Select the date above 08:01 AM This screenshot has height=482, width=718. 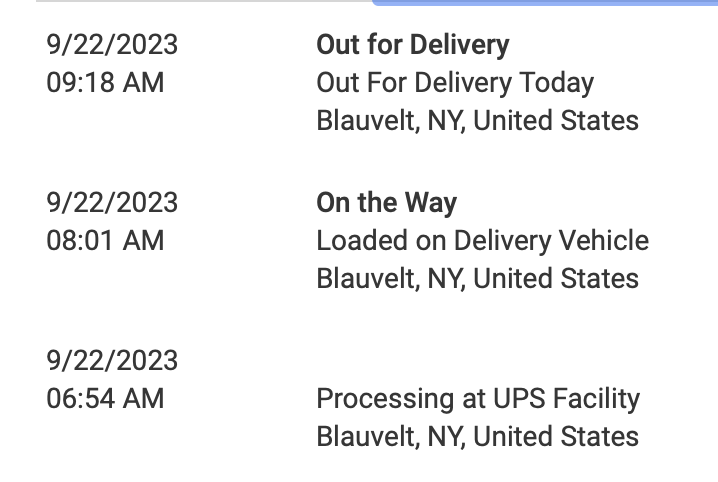(112, 203)
